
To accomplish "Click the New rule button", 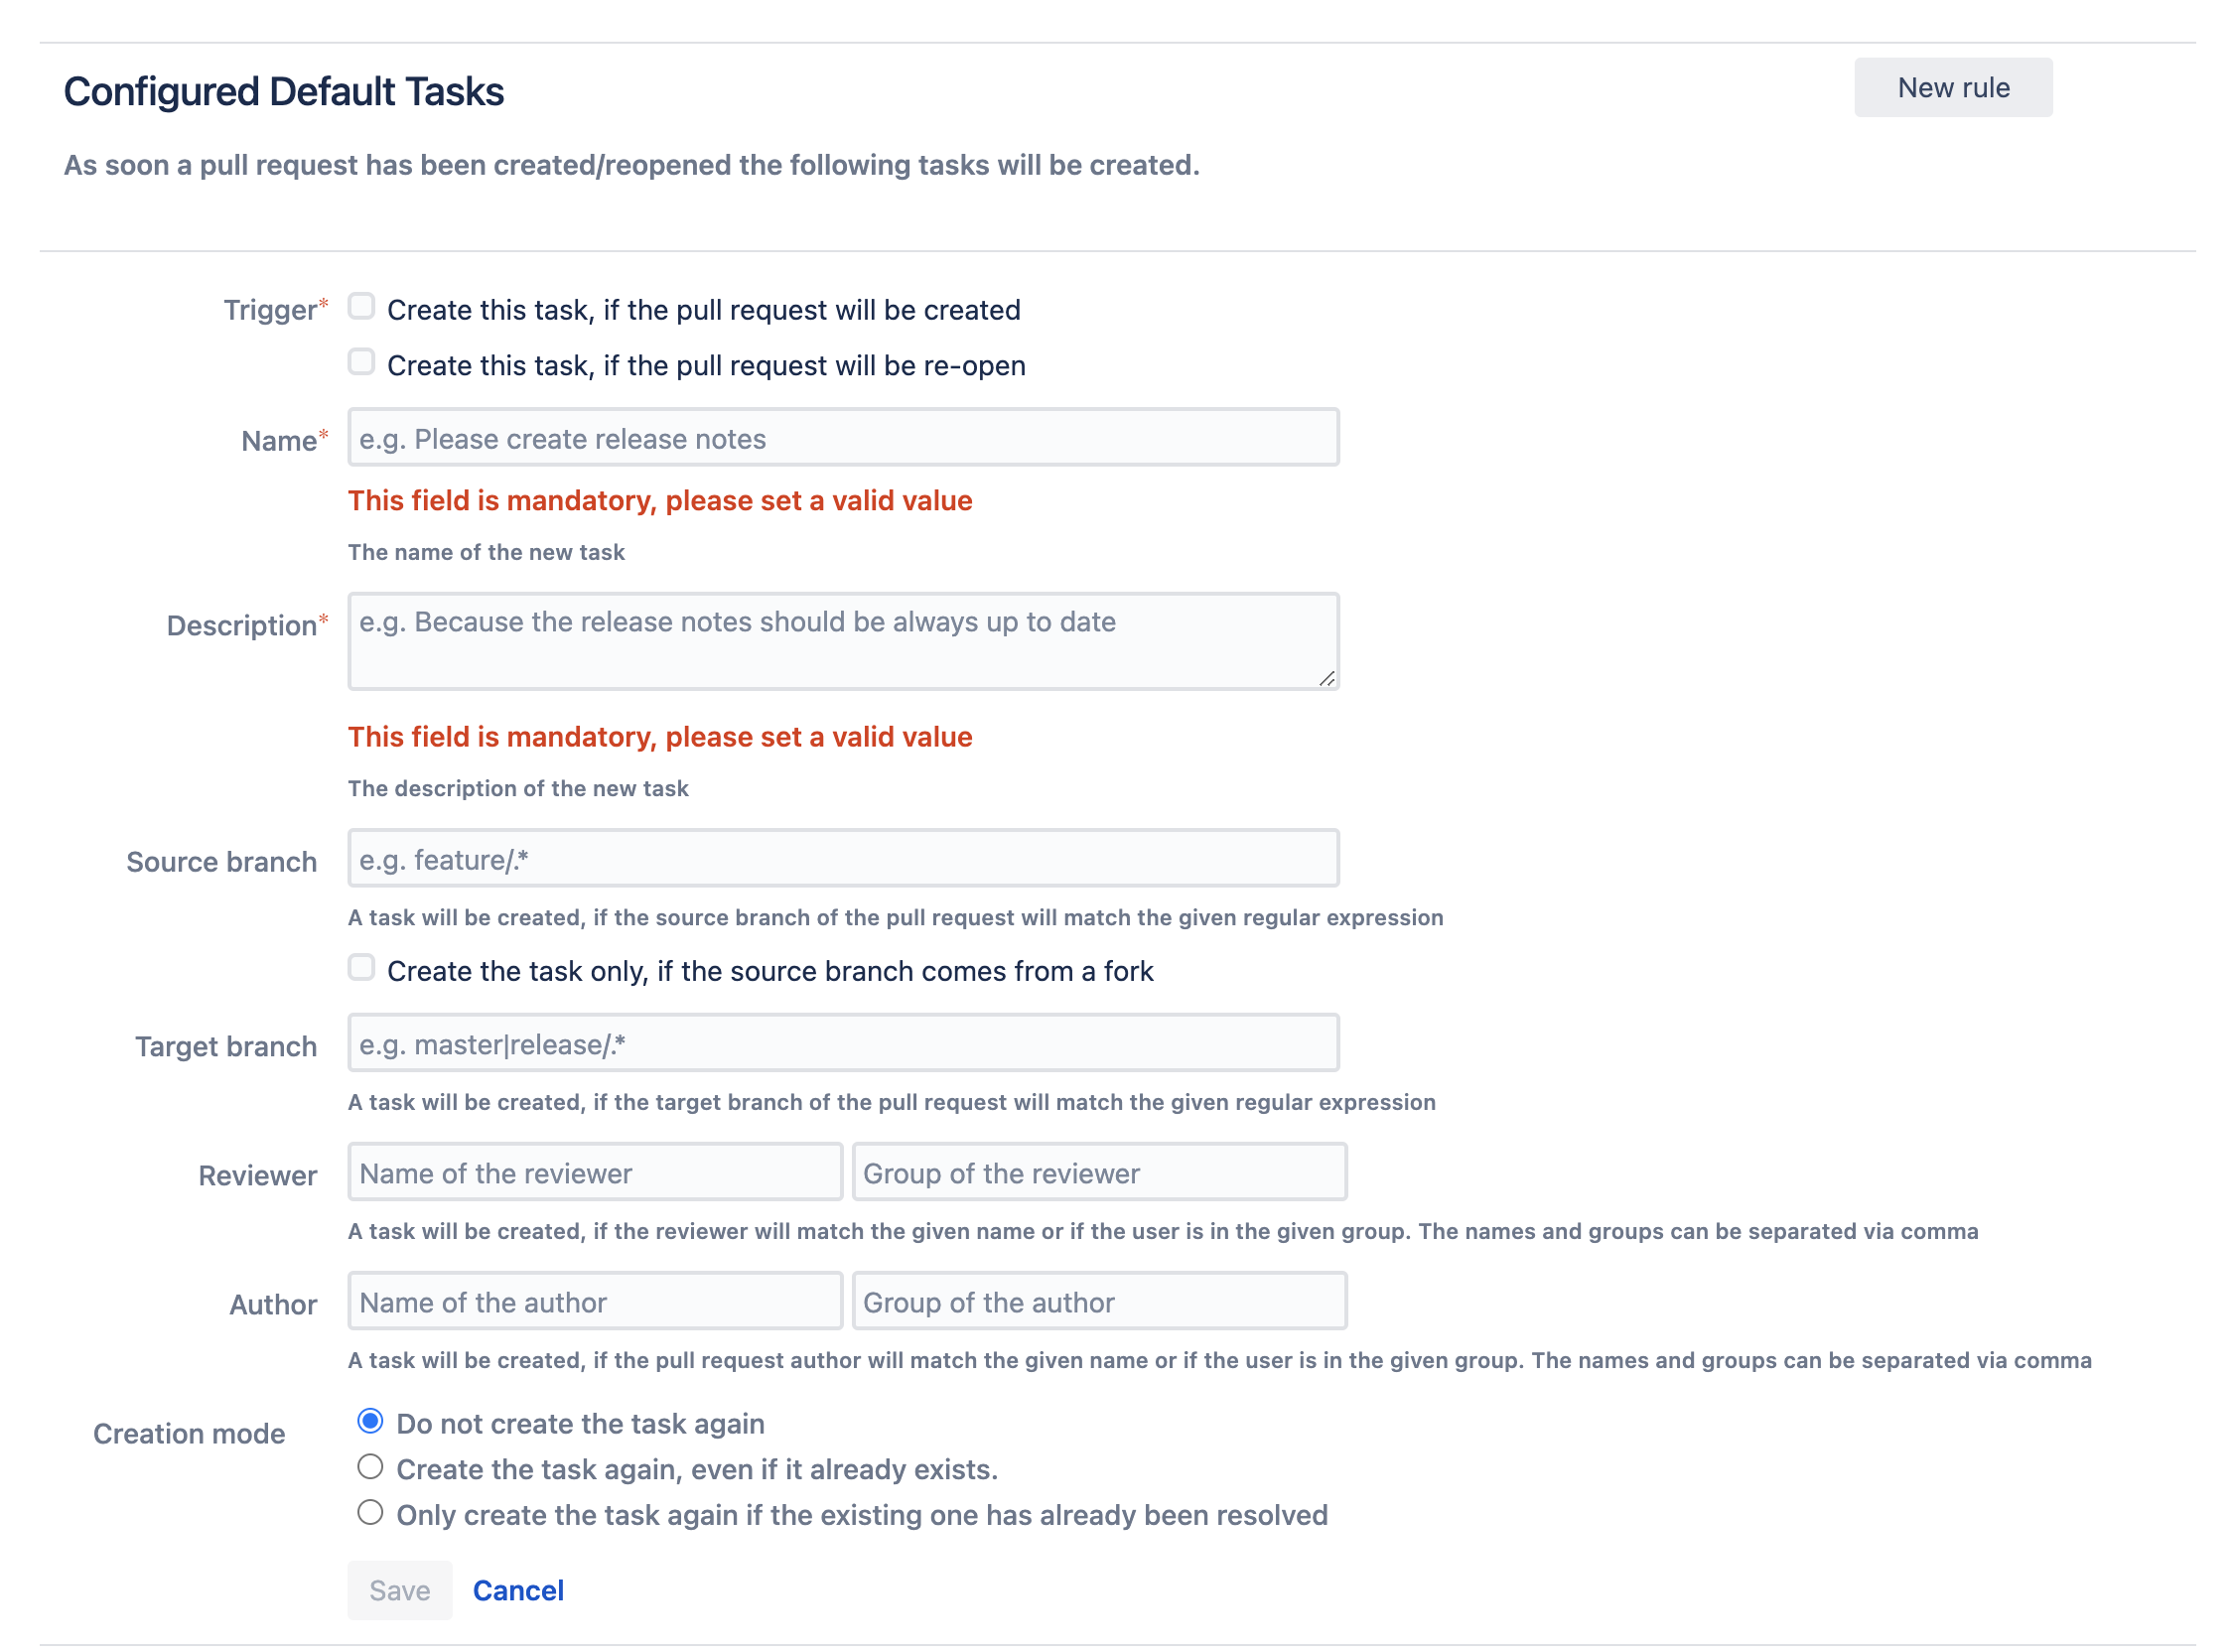I will [x=1951, y=88].
